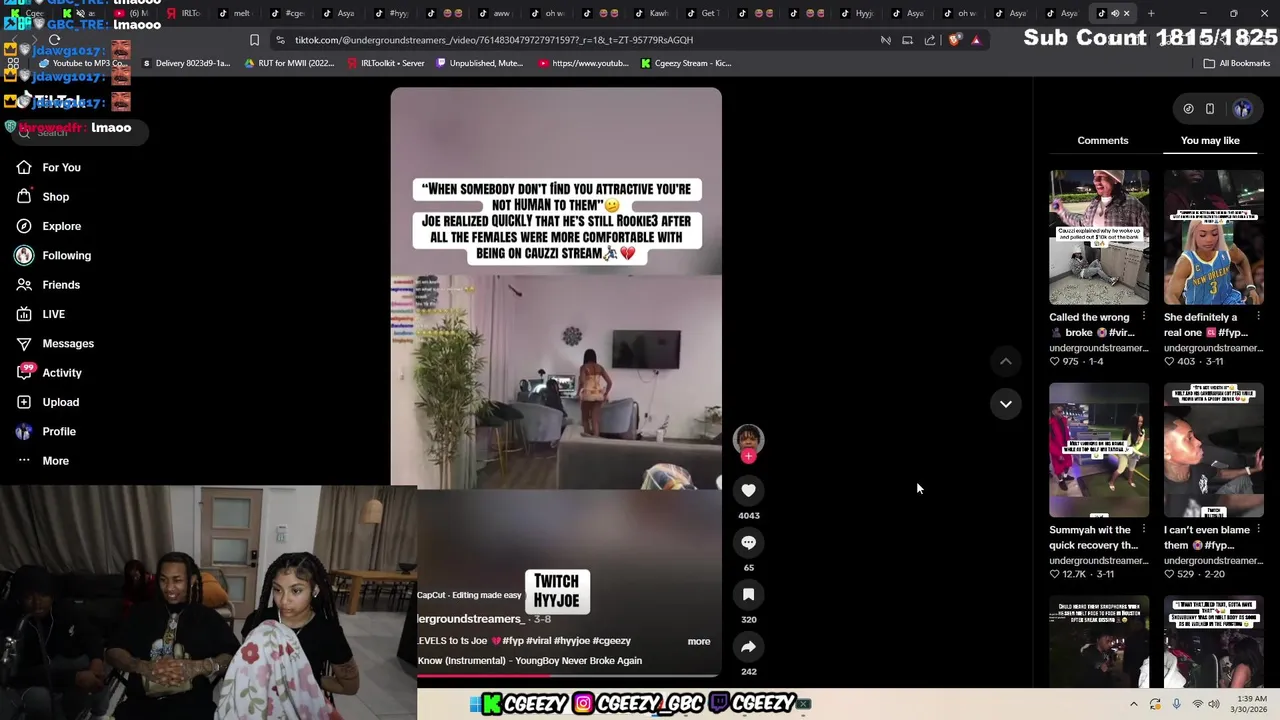This screenshot has height=720, width=1280.
Task: Click the bookmark icon left of URL
Action: click(254, 40)
